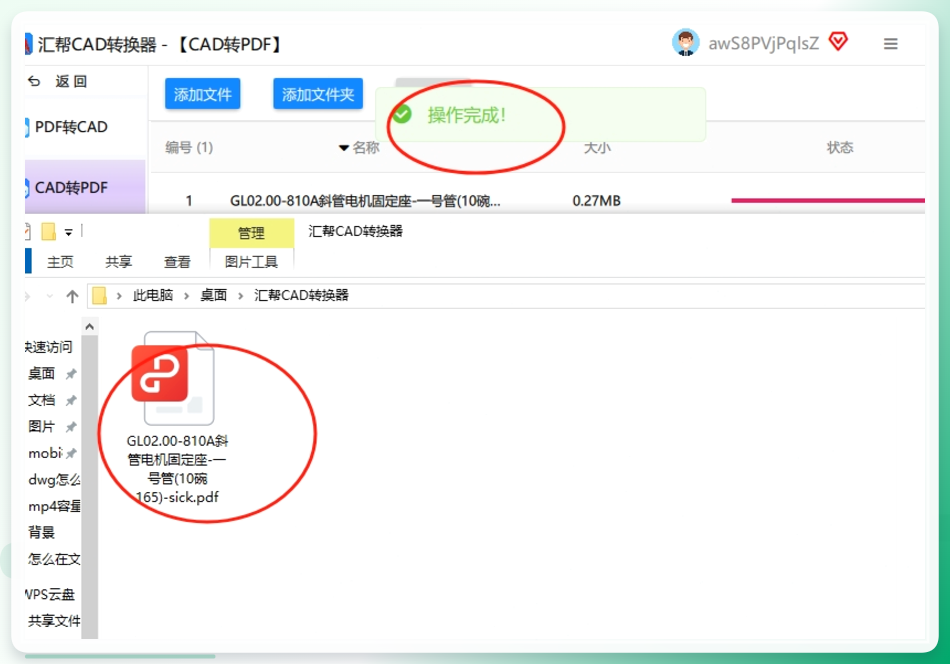Expand the chevron after 桌面 in the path

(x=241, y=296)
